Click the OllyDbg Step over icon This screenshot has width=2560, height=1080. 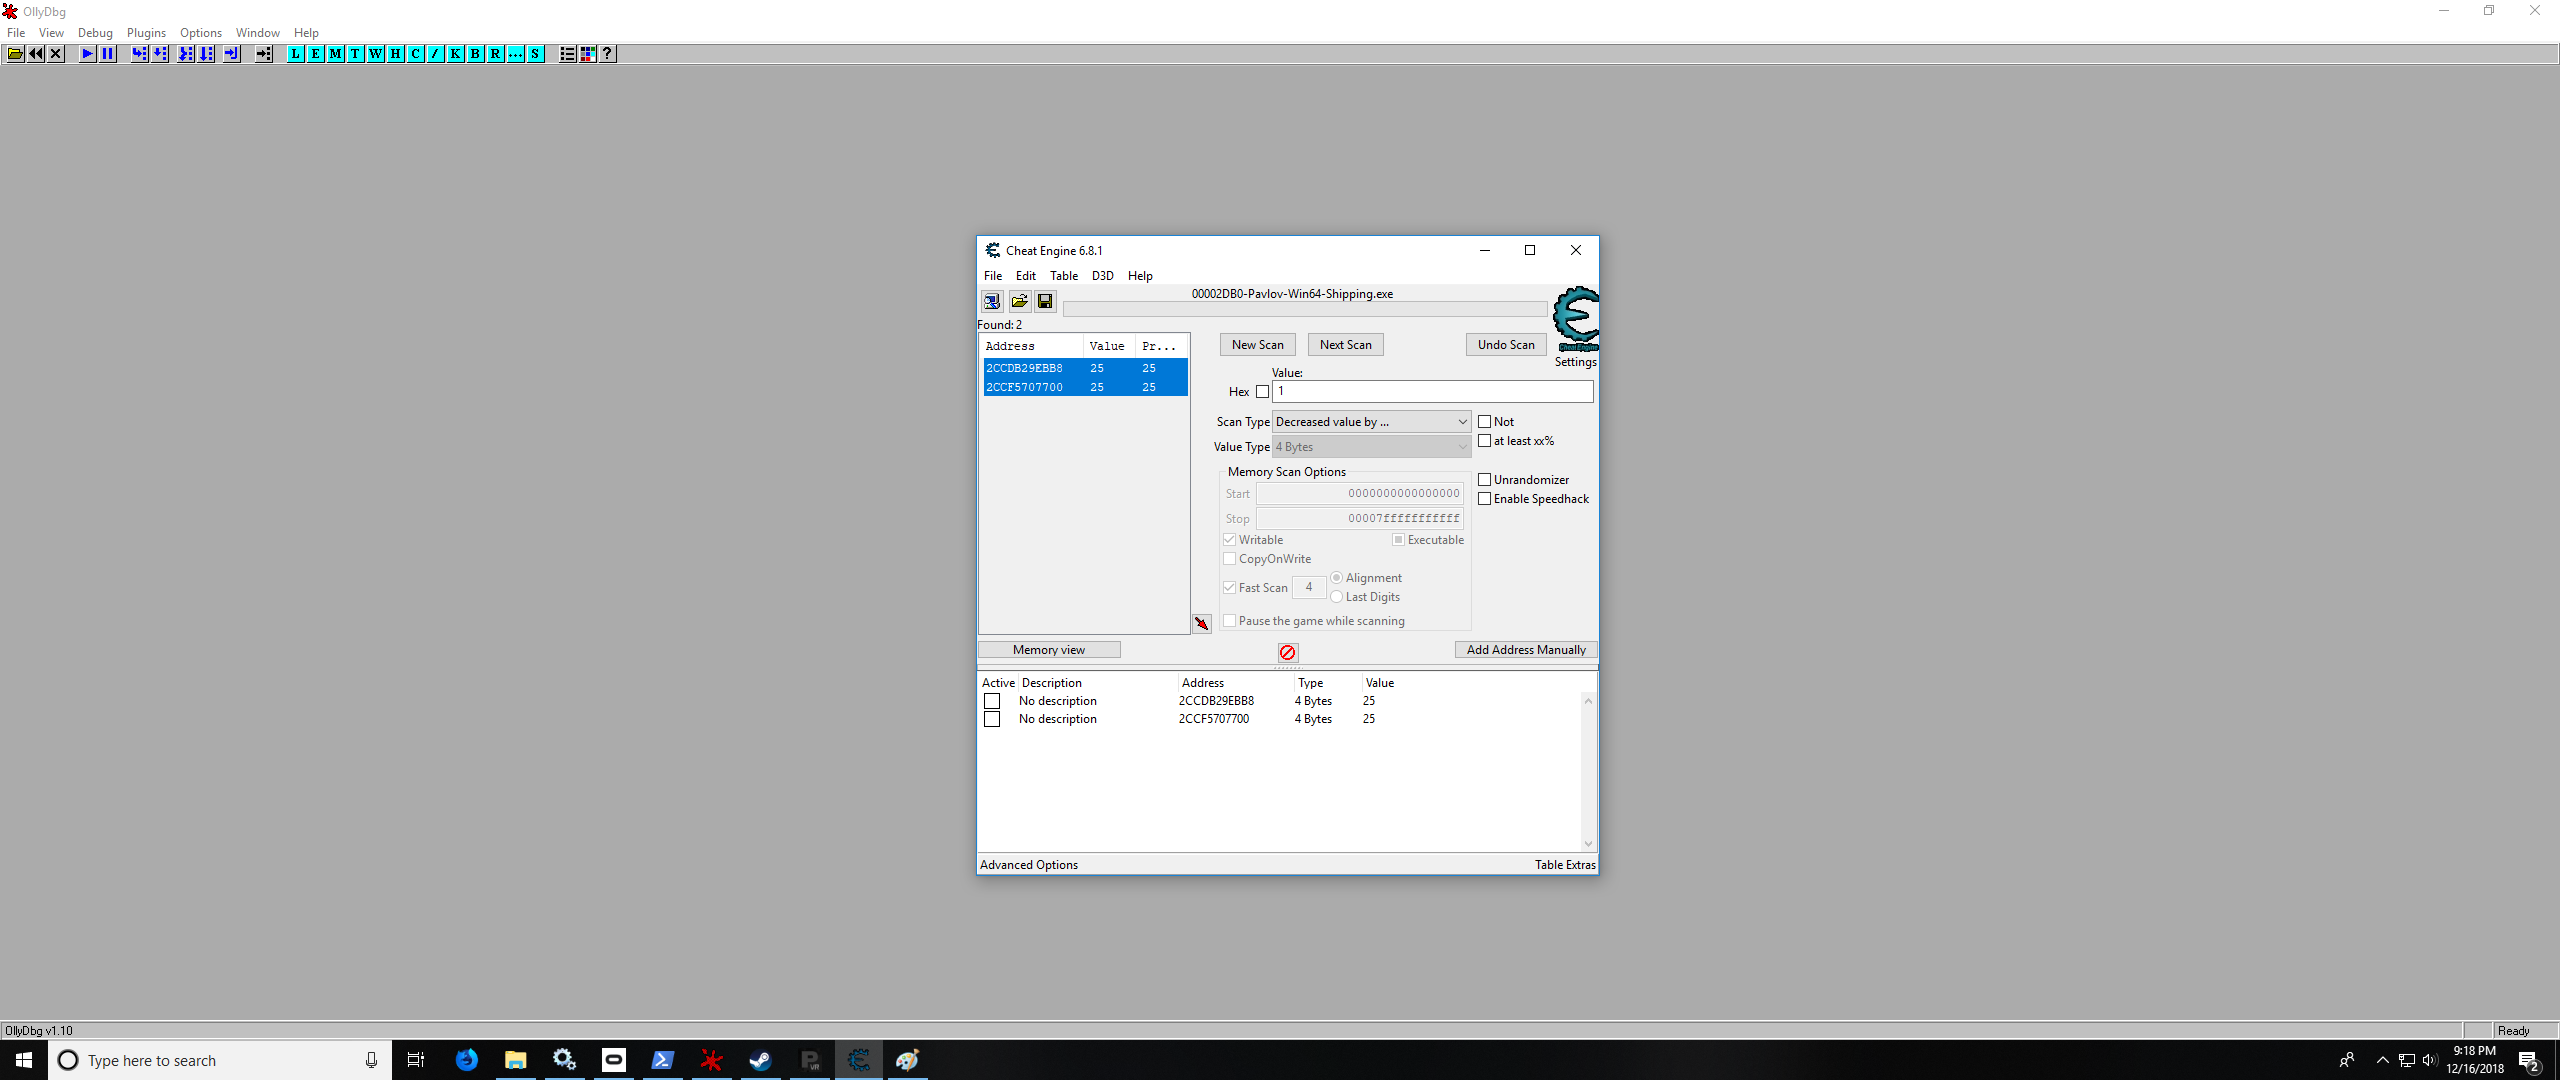click(160, 54)
